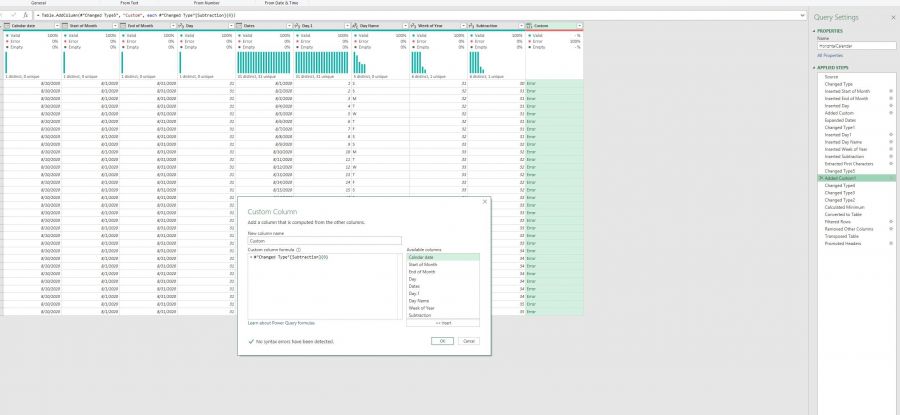Click the fx formula icon in formula bar

pos(25,15)
